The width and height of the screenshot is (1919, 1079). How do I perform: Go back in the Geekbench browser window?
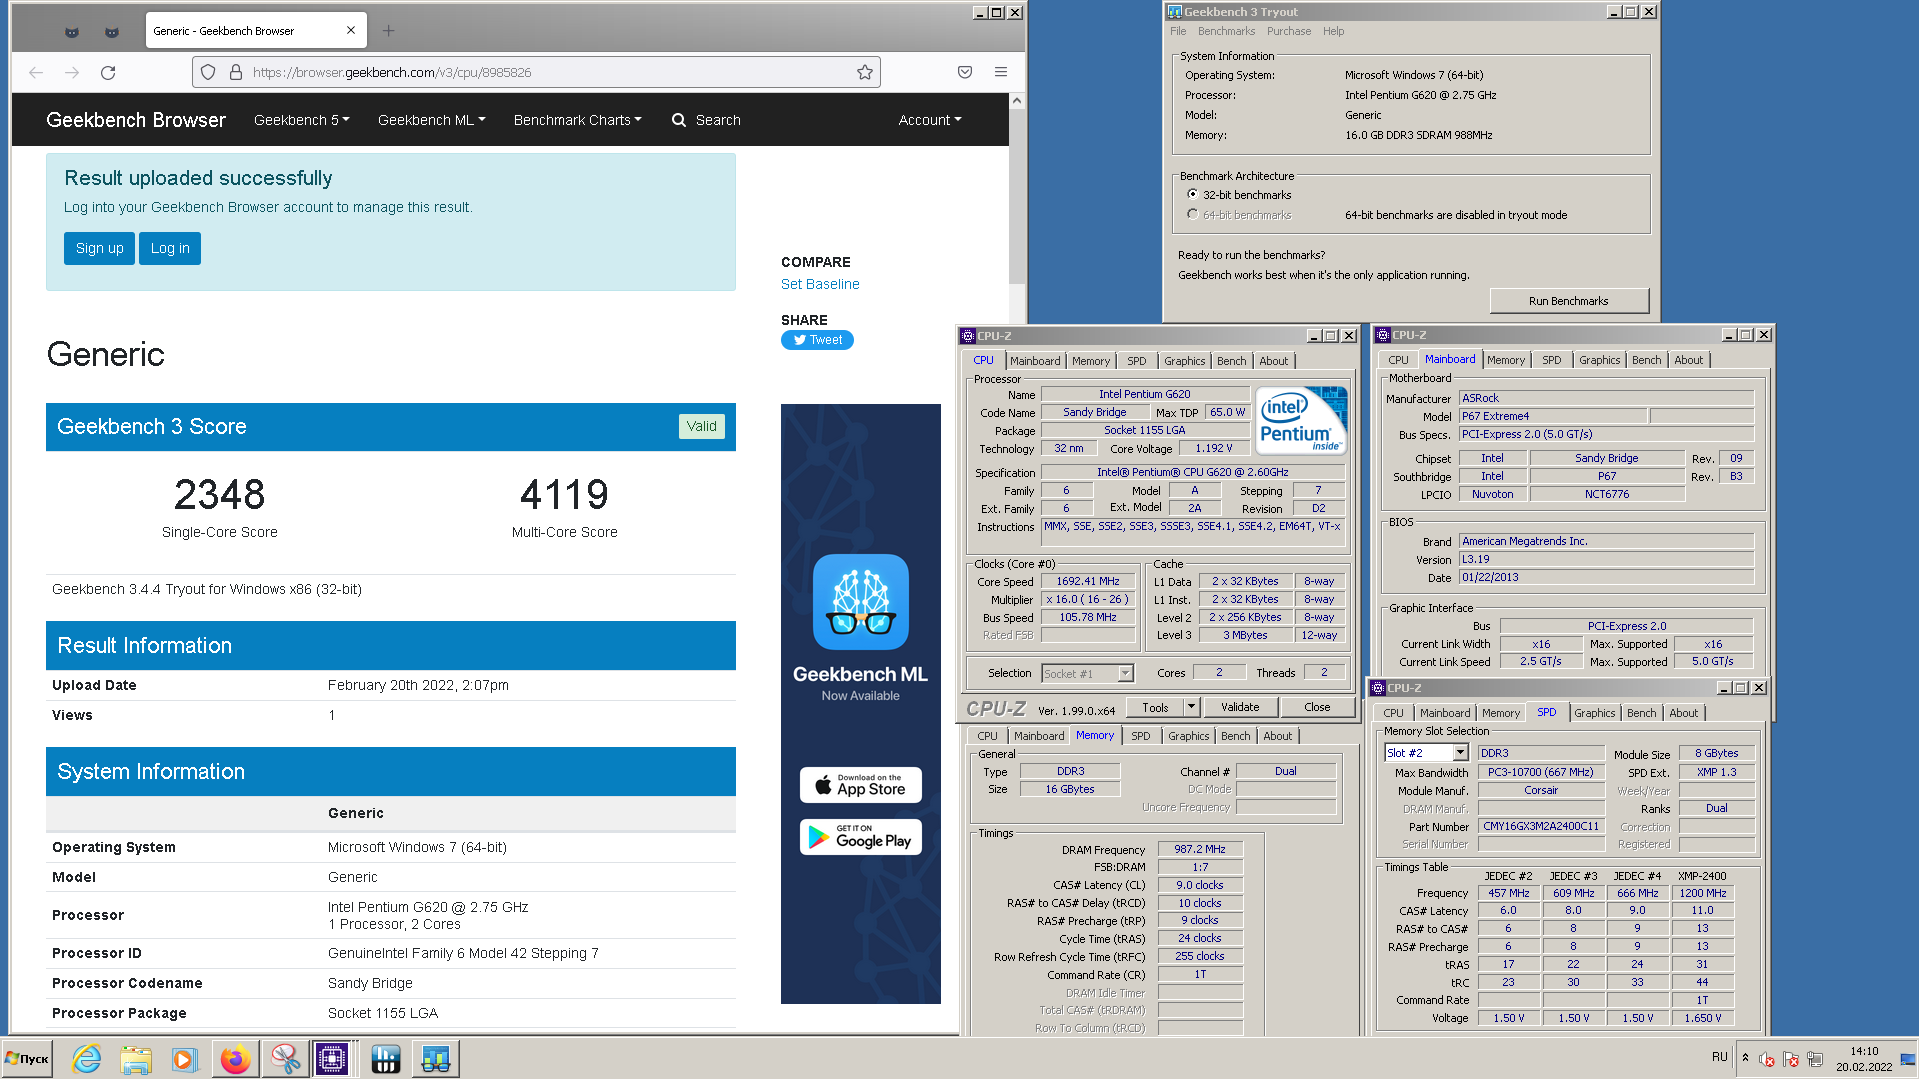(x=36, y=72)
